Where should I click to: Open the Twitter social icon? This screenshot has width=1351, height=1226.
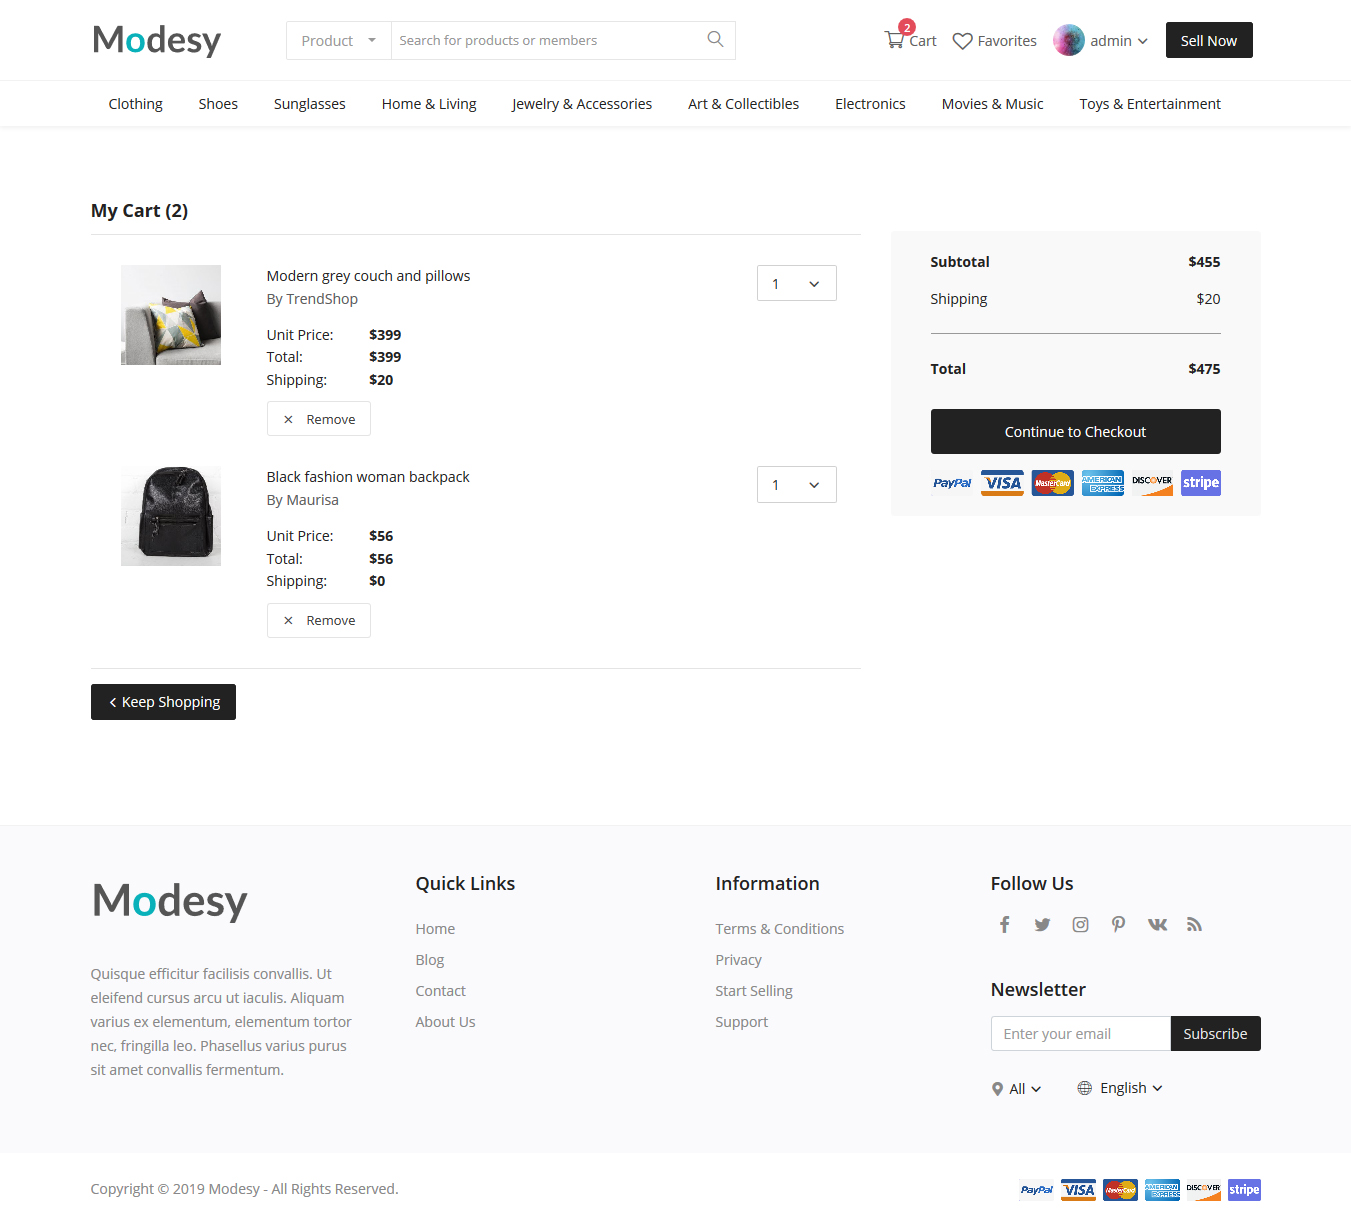click(1042, 924)
